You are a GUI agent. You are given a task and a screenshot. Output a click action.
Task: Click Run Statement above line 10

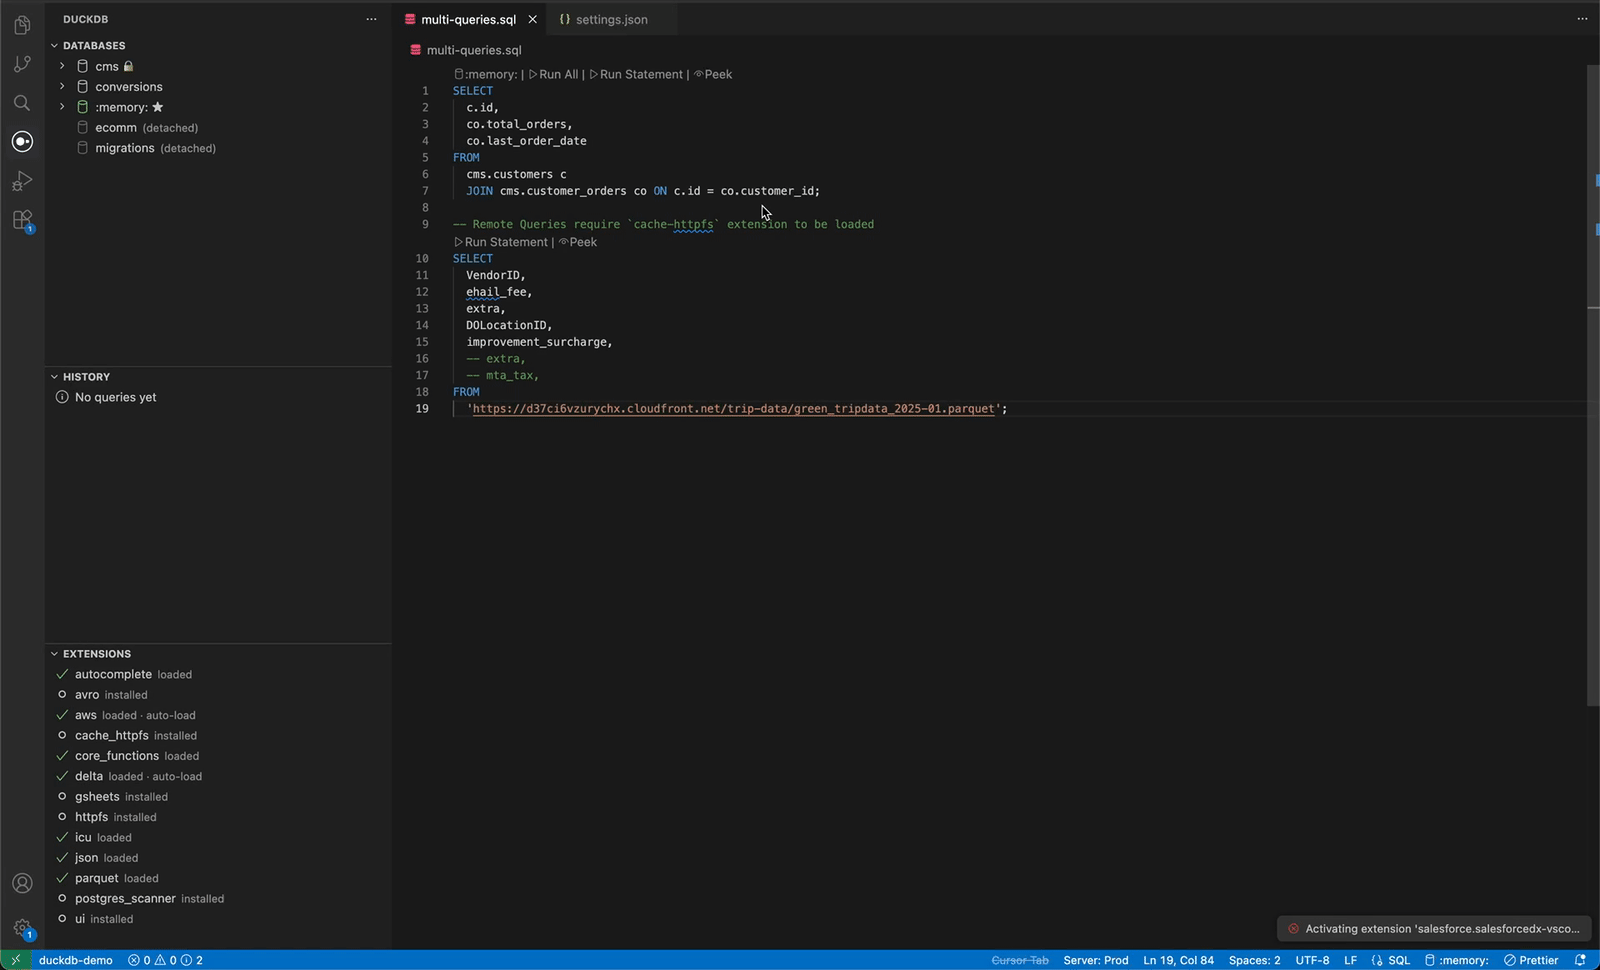click(x=501, y=242)
